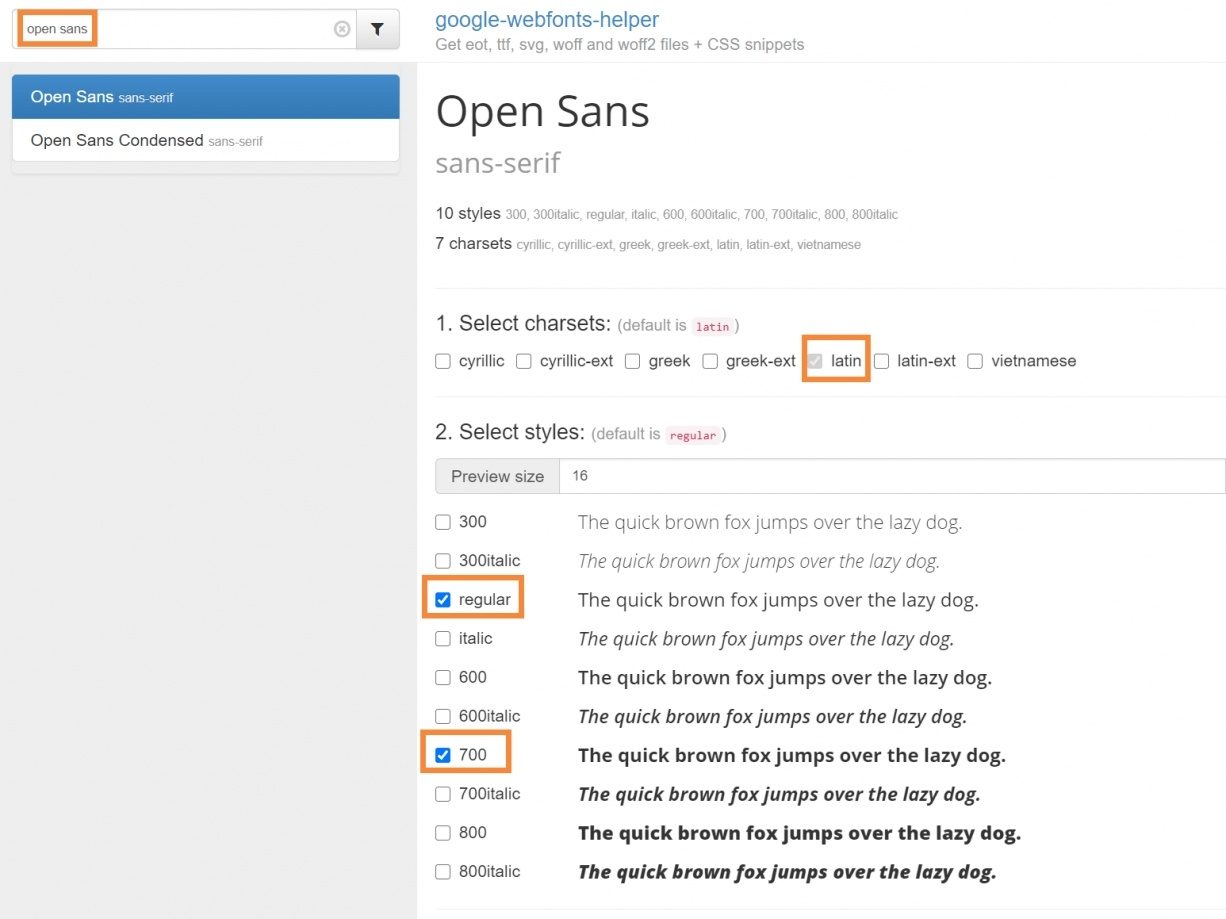Check the italic style checkbox

pos(443,638)
